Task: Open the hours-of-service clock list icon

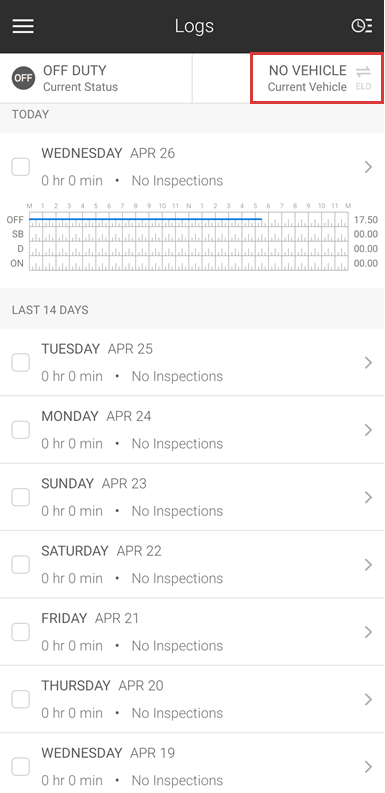Action: coord(362,26)
